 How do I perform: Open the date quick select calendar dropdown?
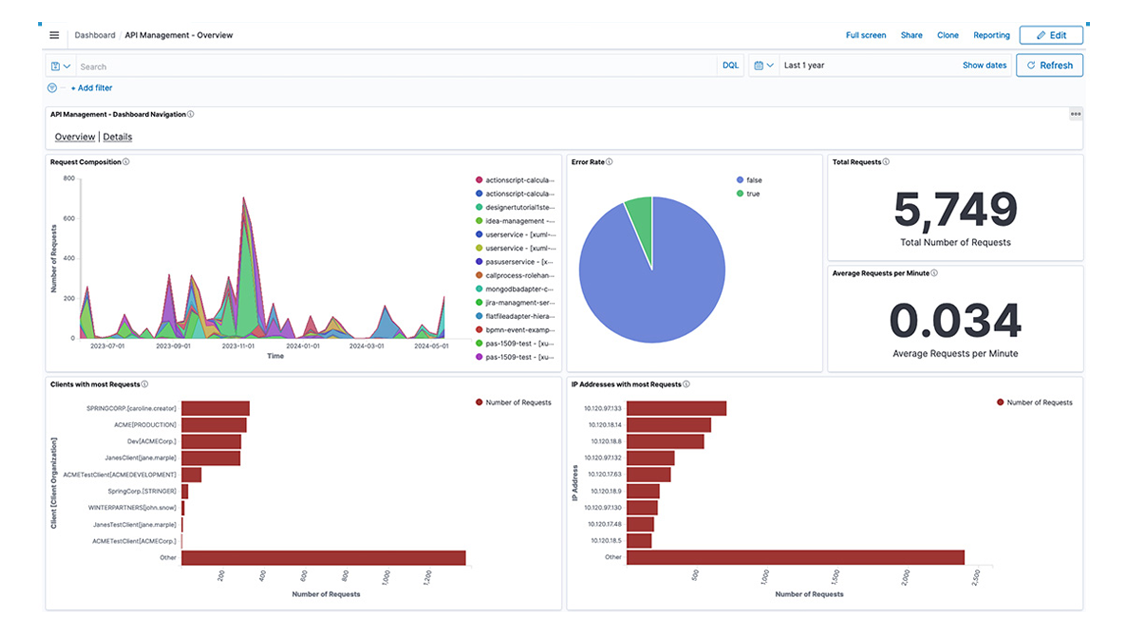click(x=764, y=64)
